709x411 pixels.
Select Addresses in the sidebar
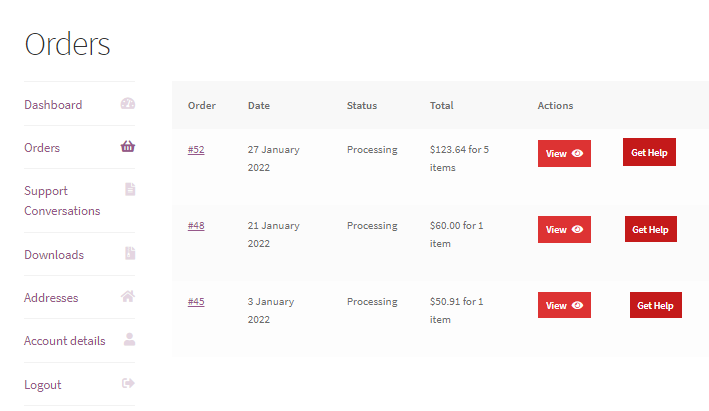click(51, 298)
